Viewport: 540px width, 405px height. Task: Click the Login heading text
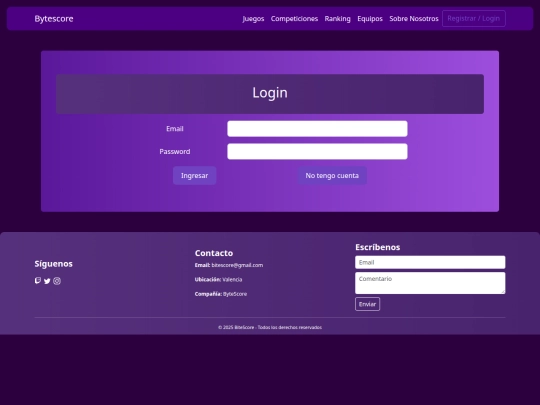(x=270, y=93)
